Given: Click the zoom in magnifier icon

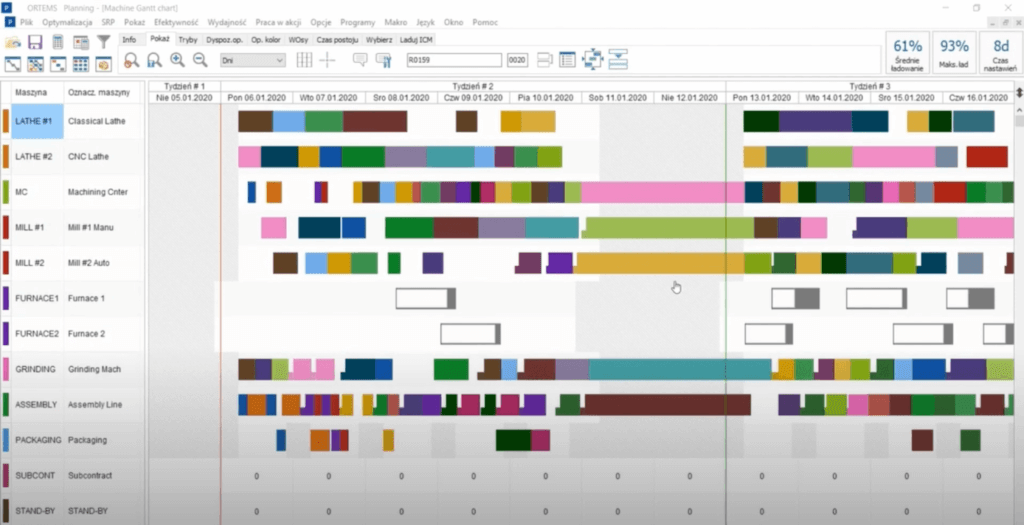Looking at the screenshot, I should pyautogui.click(x=177, y=60).
